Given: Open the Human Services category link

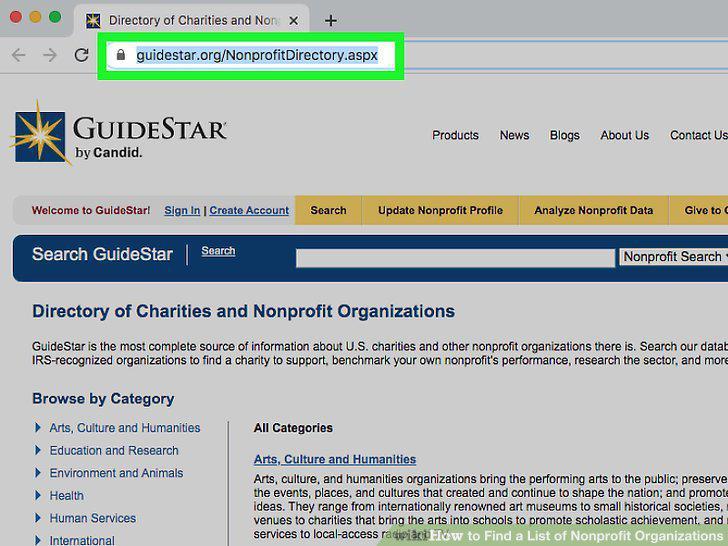Looking at the screenshot, I should [93, 518].
